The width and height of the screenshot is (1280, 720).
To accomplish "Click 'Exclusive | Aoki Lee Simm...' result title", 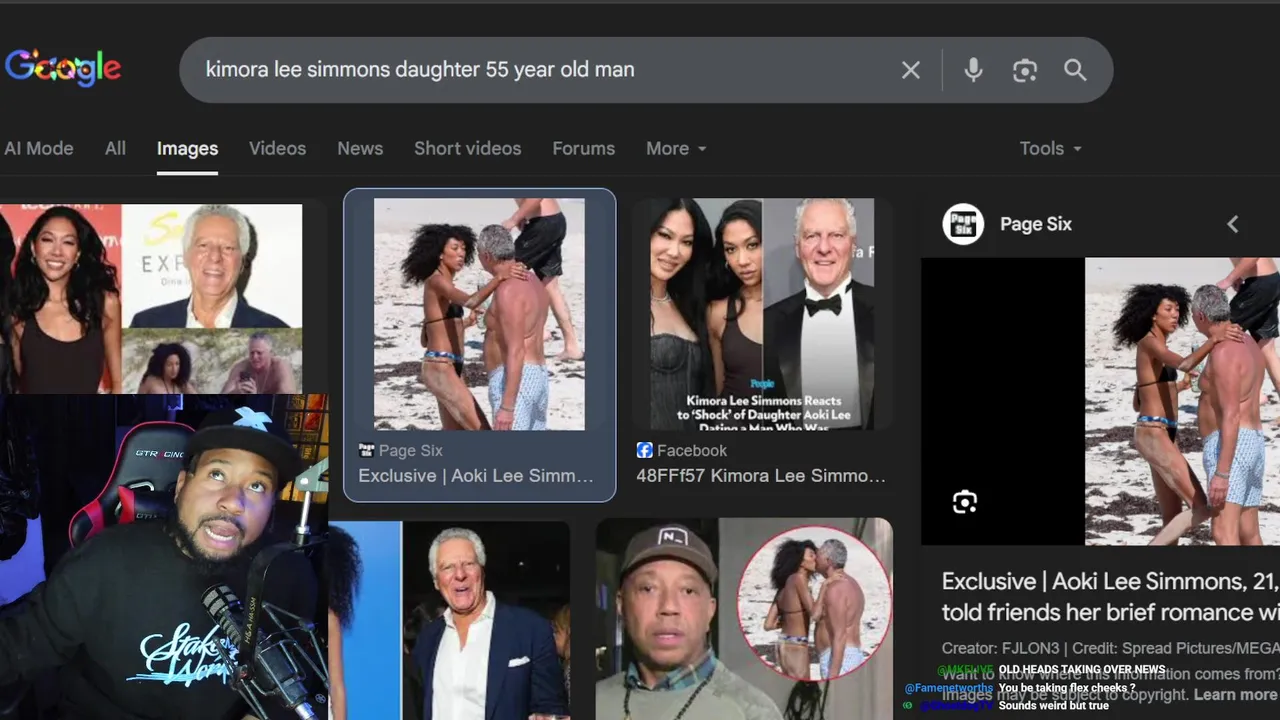I will click(476, 476).
